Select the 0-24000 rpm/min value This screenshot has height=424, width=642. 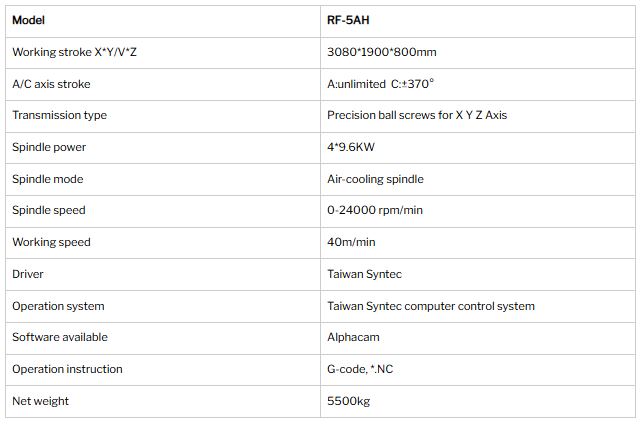(375, 210)
